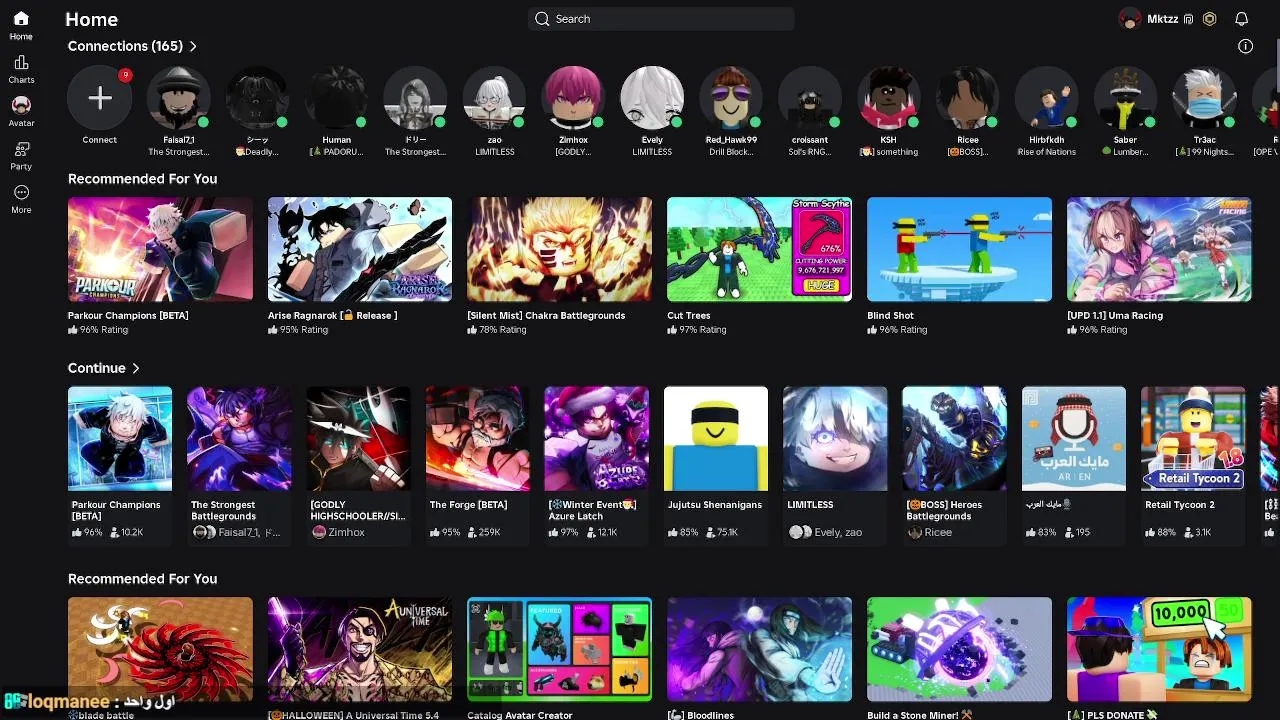Viewport: 1280px width, 720px height.
Task: Open Saber's connection avatar
Action: pos(1126,98)
